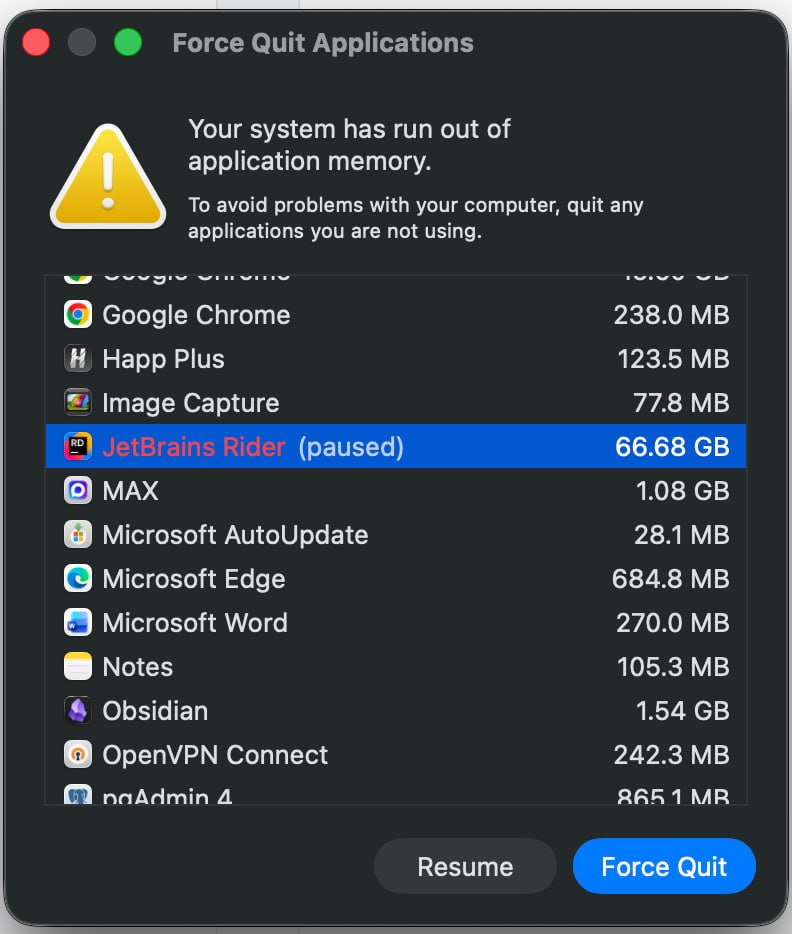The width and height of the screenshot is (792, 934).
Task: Click the JetBrains Rider icon
Action: 78,447
